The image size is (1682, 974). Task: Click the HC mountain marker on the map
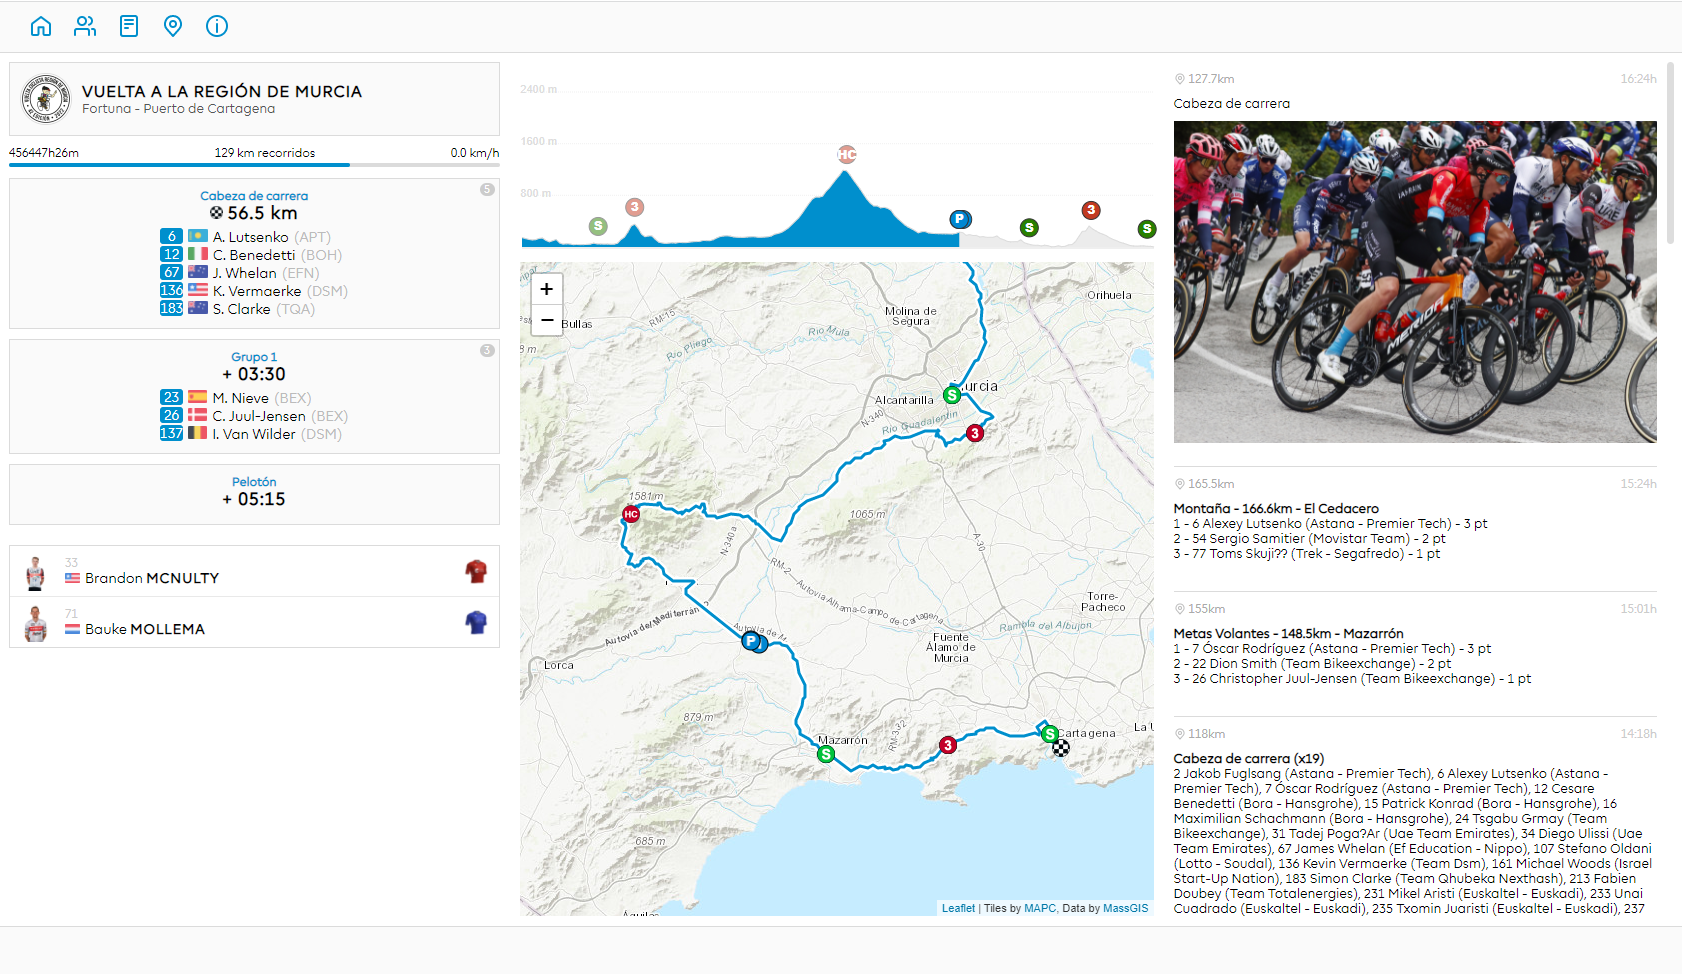631,514
